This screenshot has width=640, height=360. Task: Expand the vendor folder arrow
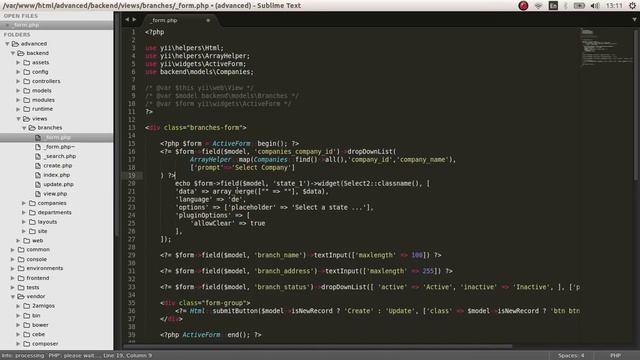point(13,296)
